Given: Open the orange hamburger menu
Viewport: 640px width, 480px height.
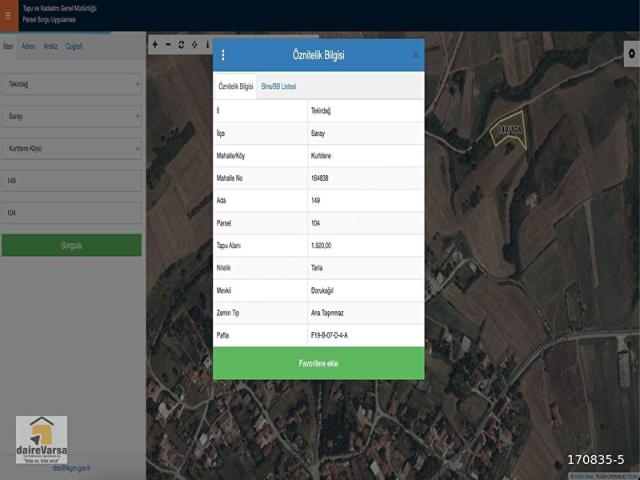Looking at the screenshot, I should (x=9, y=16).
